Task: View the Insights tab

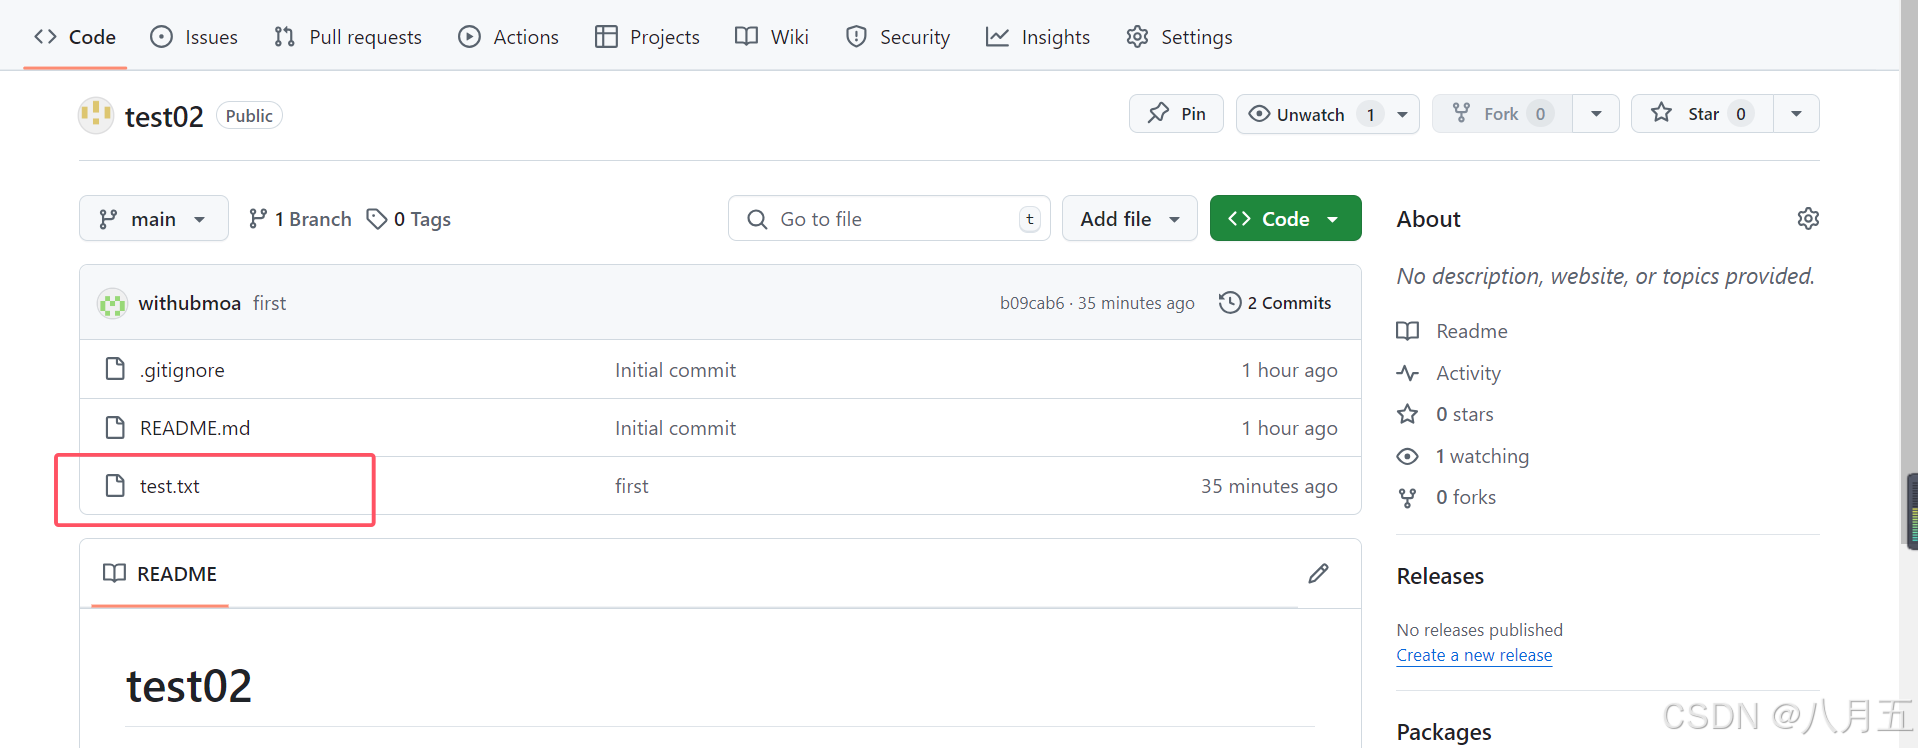Action: (x=1038, y=37)
